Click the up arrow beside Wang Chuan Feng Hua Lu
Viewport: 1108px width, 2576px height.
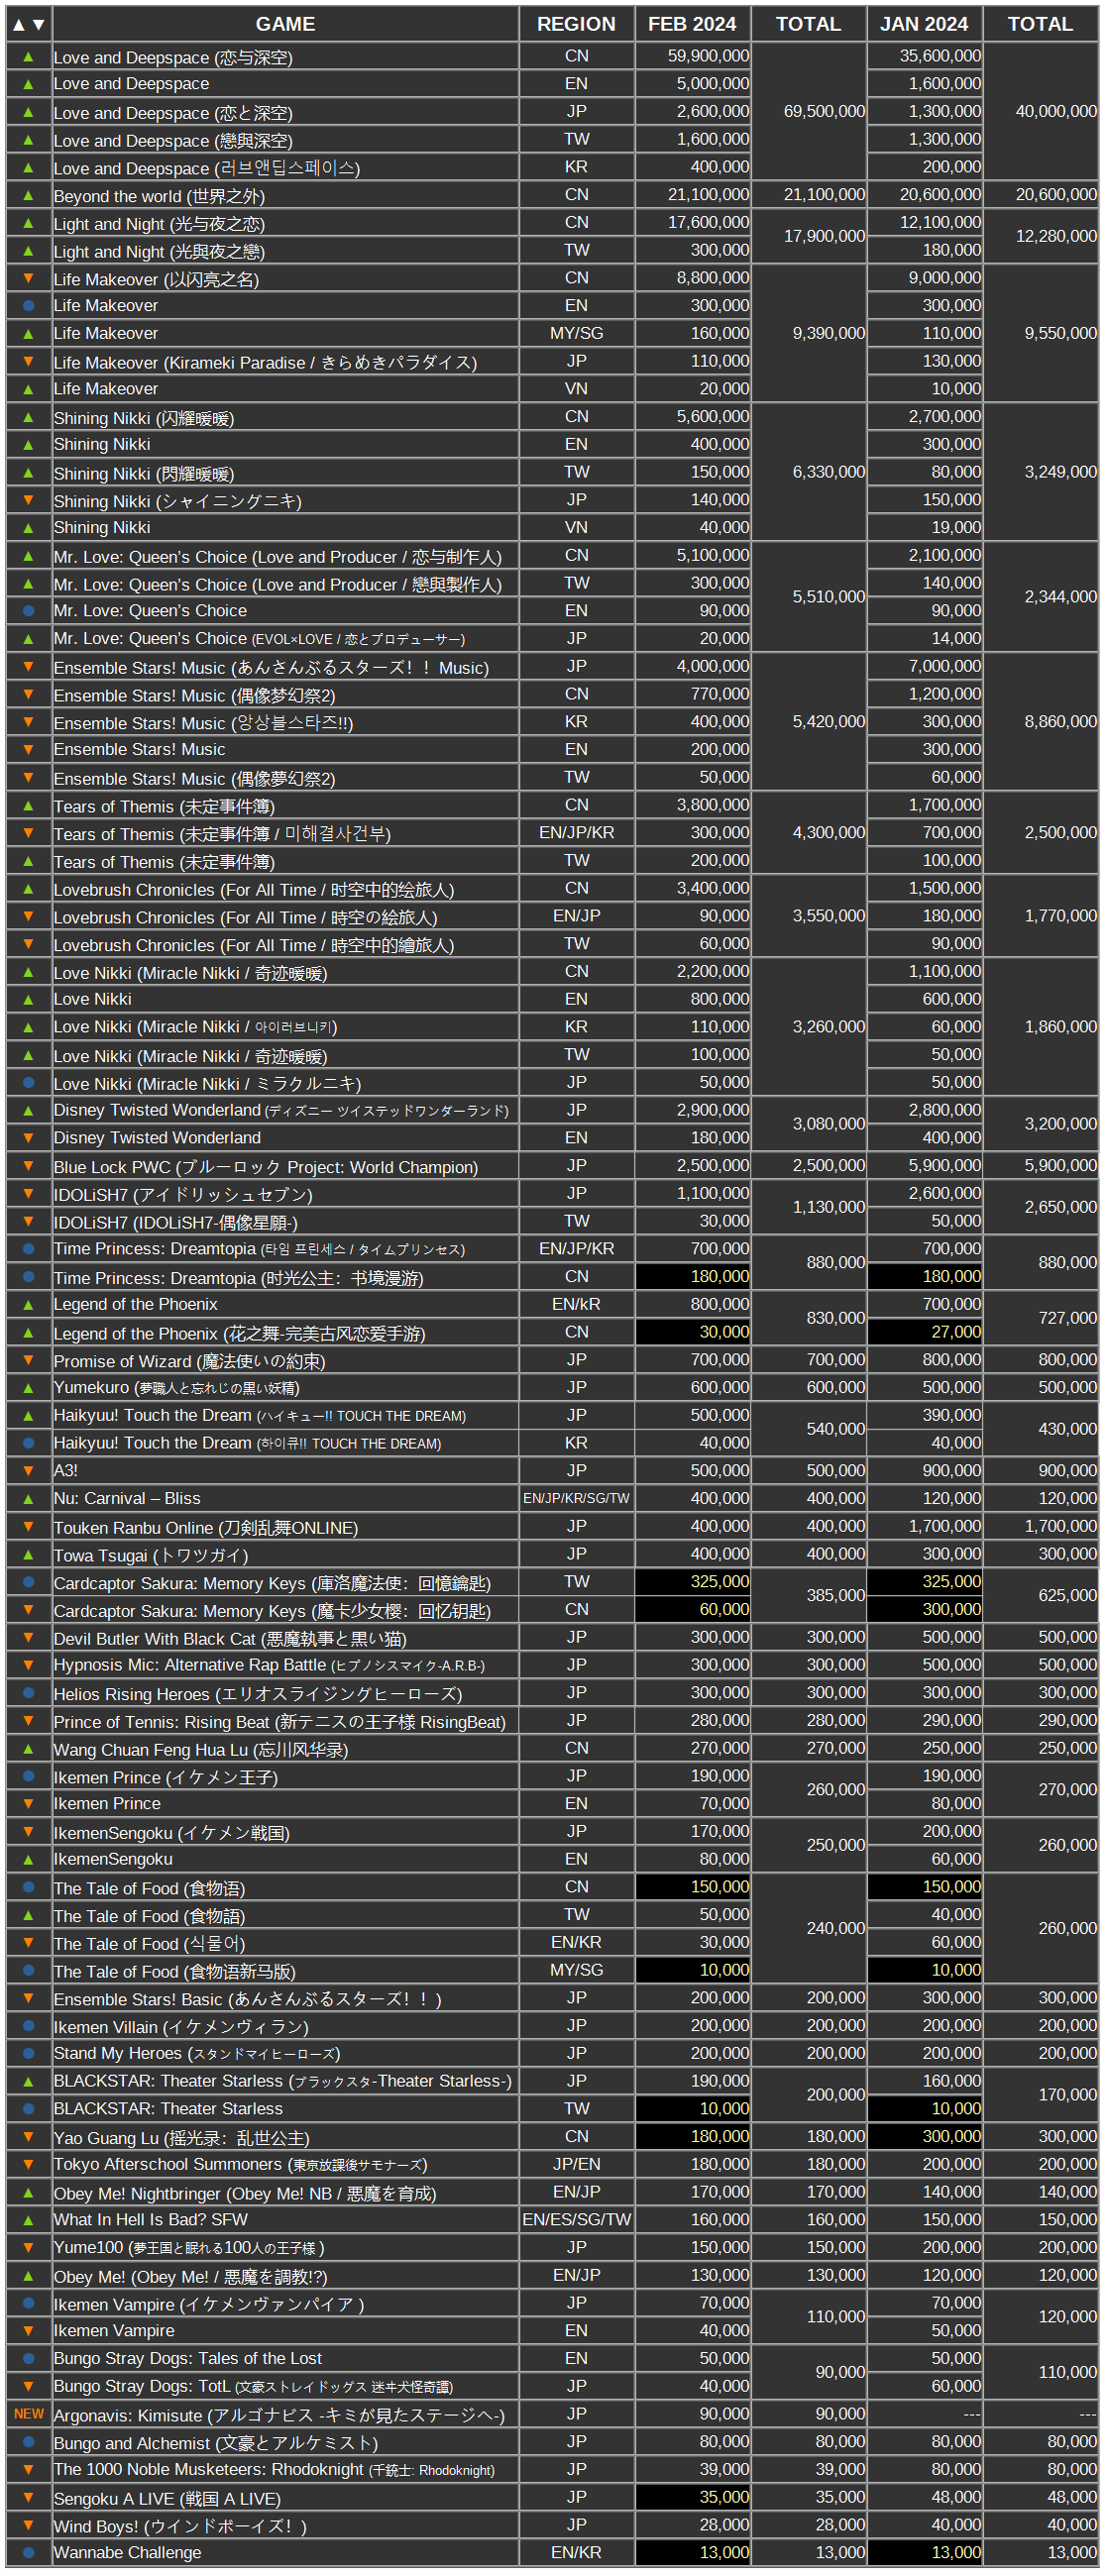click(x=28, y=1748)
